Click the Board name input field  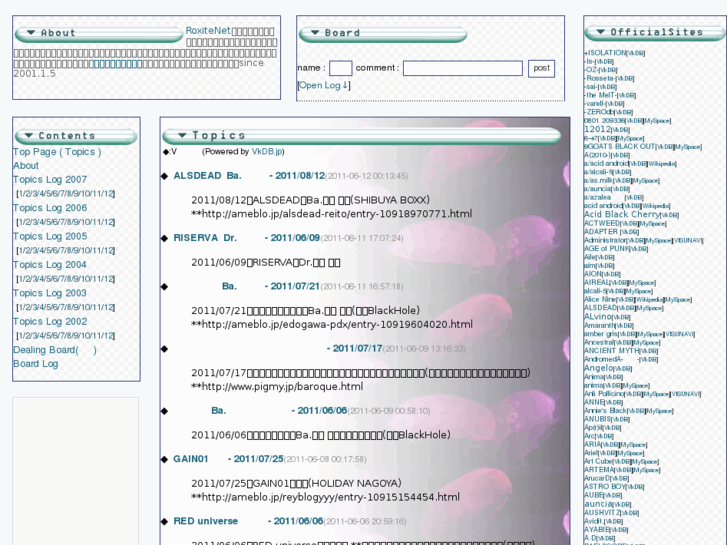(x=340, y=68)
